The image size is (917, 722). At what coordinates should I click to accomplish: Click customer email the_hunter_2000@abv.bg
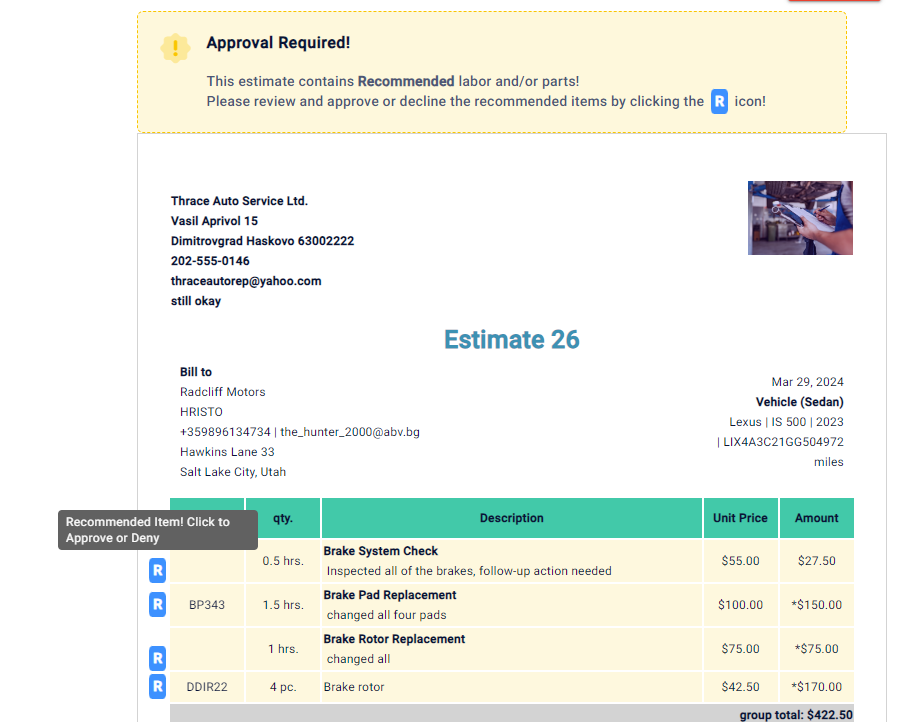[x=350, y=432]
